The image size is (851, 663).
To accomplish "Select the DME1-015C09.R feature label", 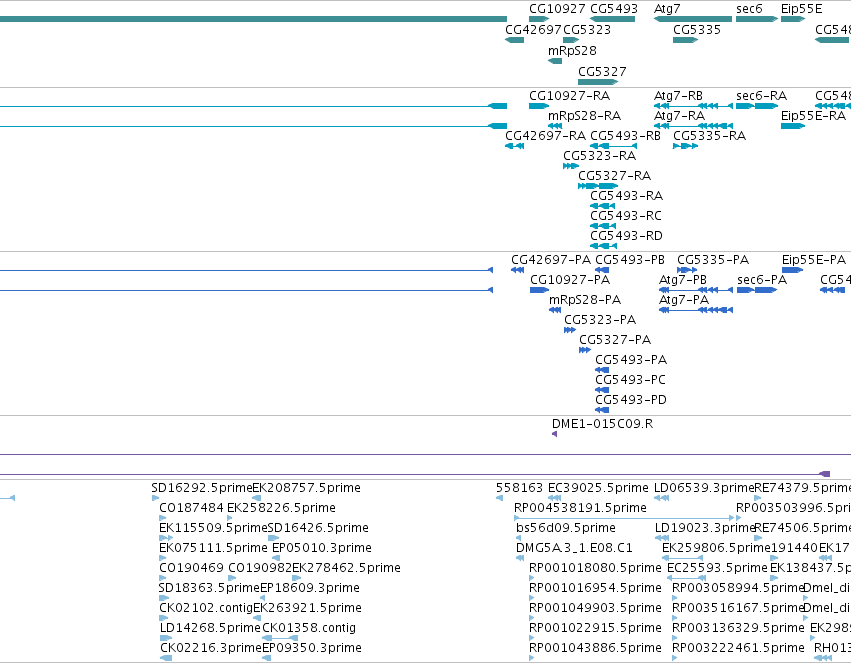I will pos(602,424).
